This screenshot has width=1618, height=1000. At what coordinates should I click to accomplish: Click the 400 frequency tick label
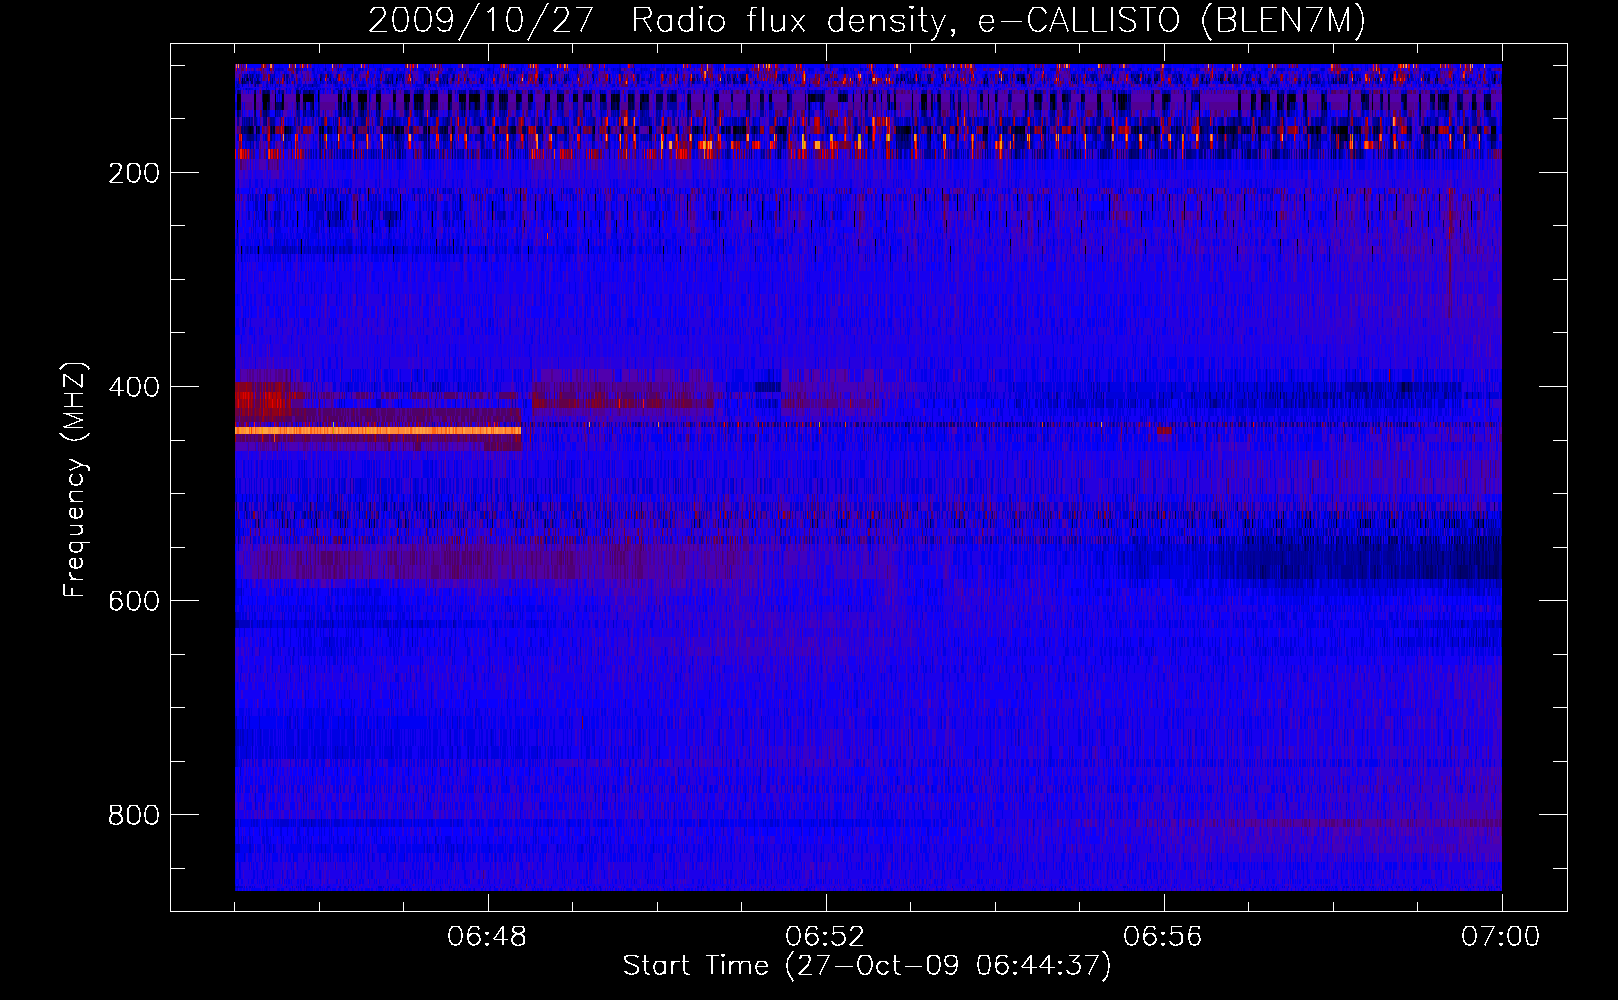pyautogui.click(x=134, y=387)
